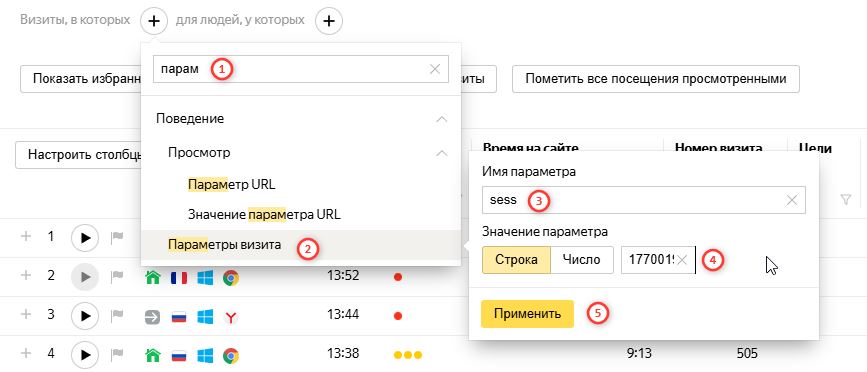867x372 pixels.
Task: Select Строка value type
Action: pos(516,260)
